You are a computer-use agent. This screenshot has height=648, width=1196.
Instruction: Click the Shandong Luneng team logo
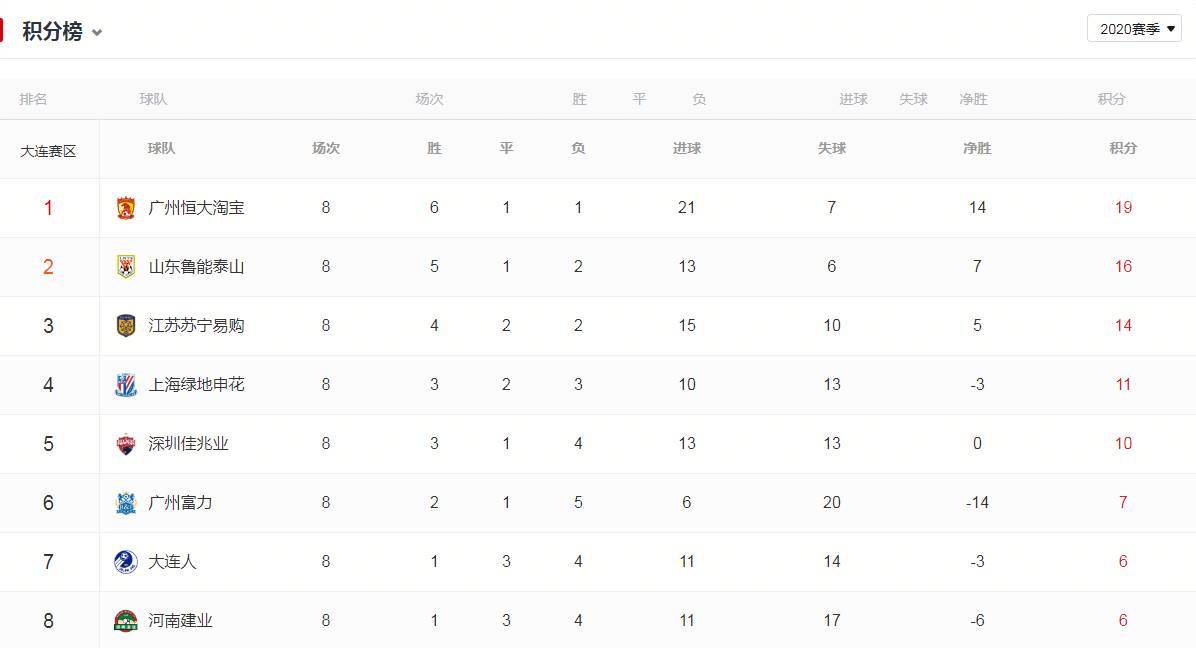pos(125,267)
